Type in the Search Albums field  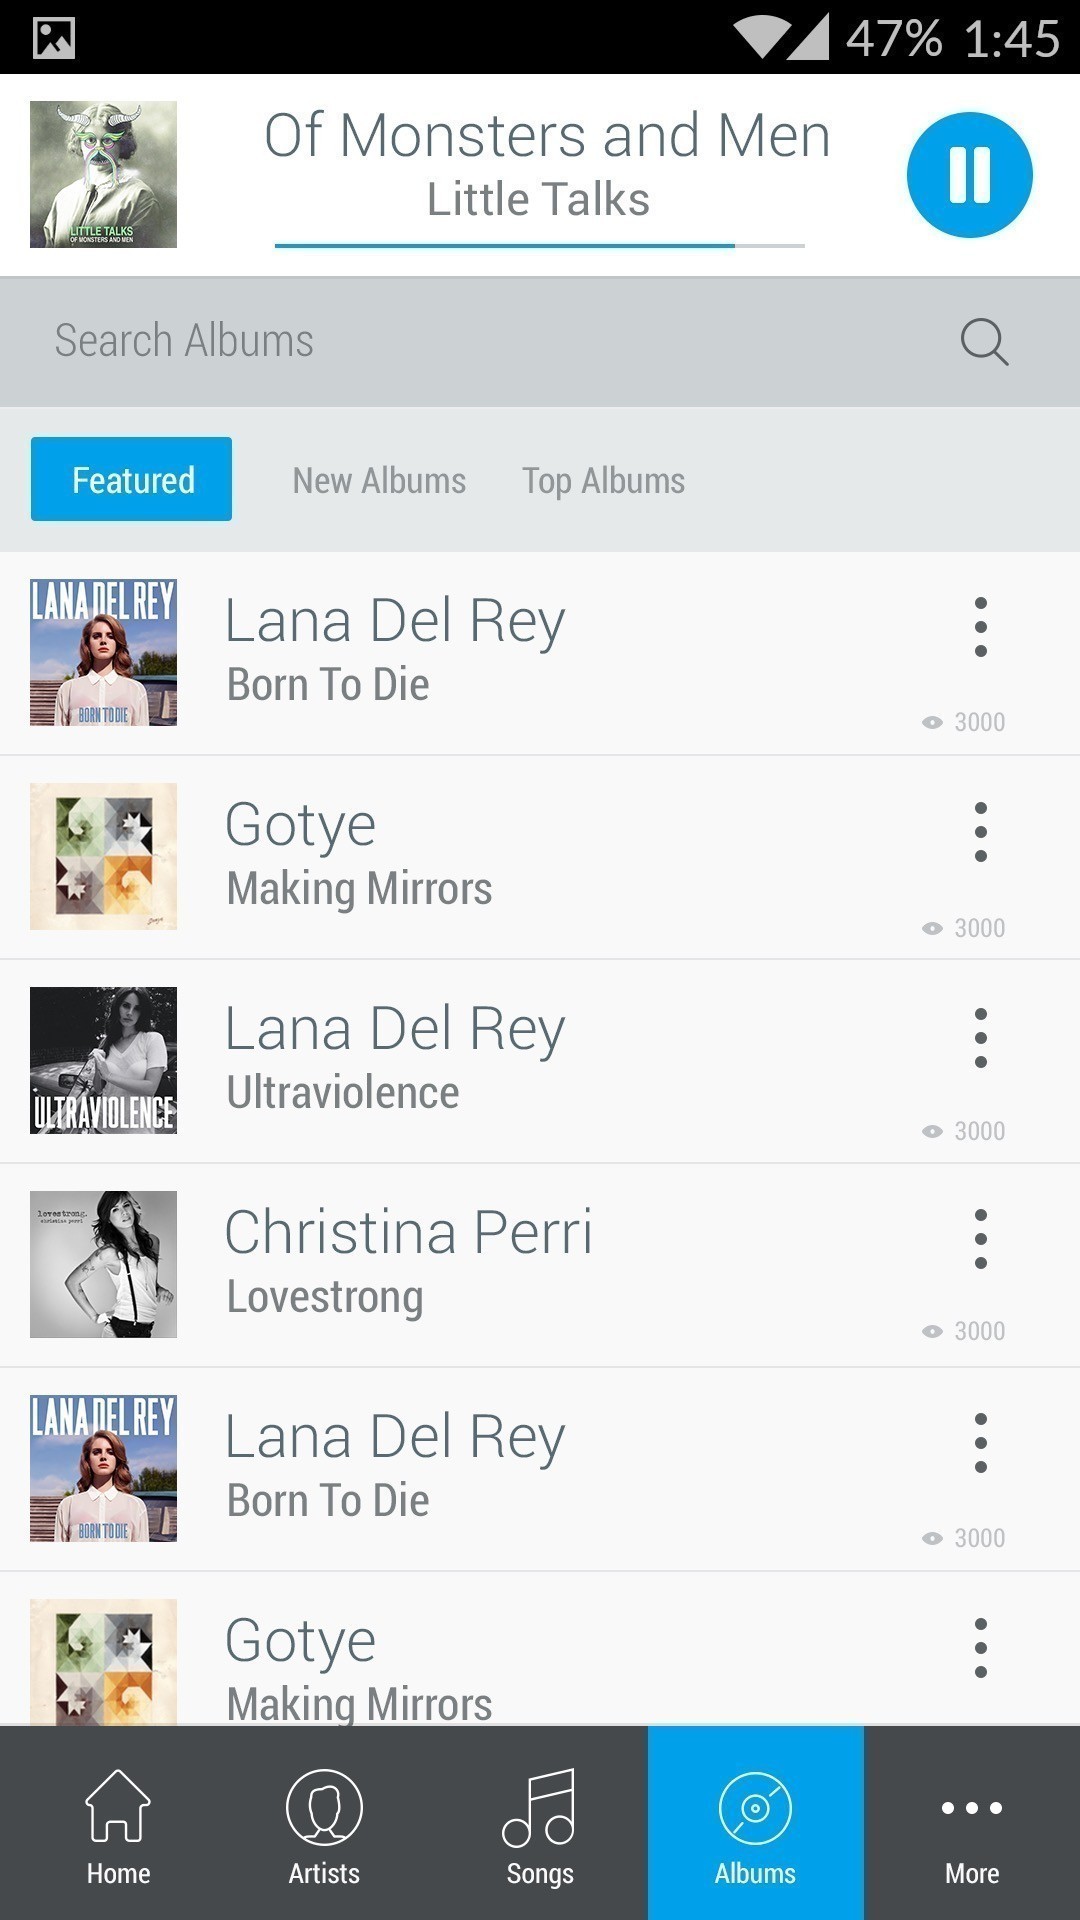pyautogui.click(x=480, y=342)
